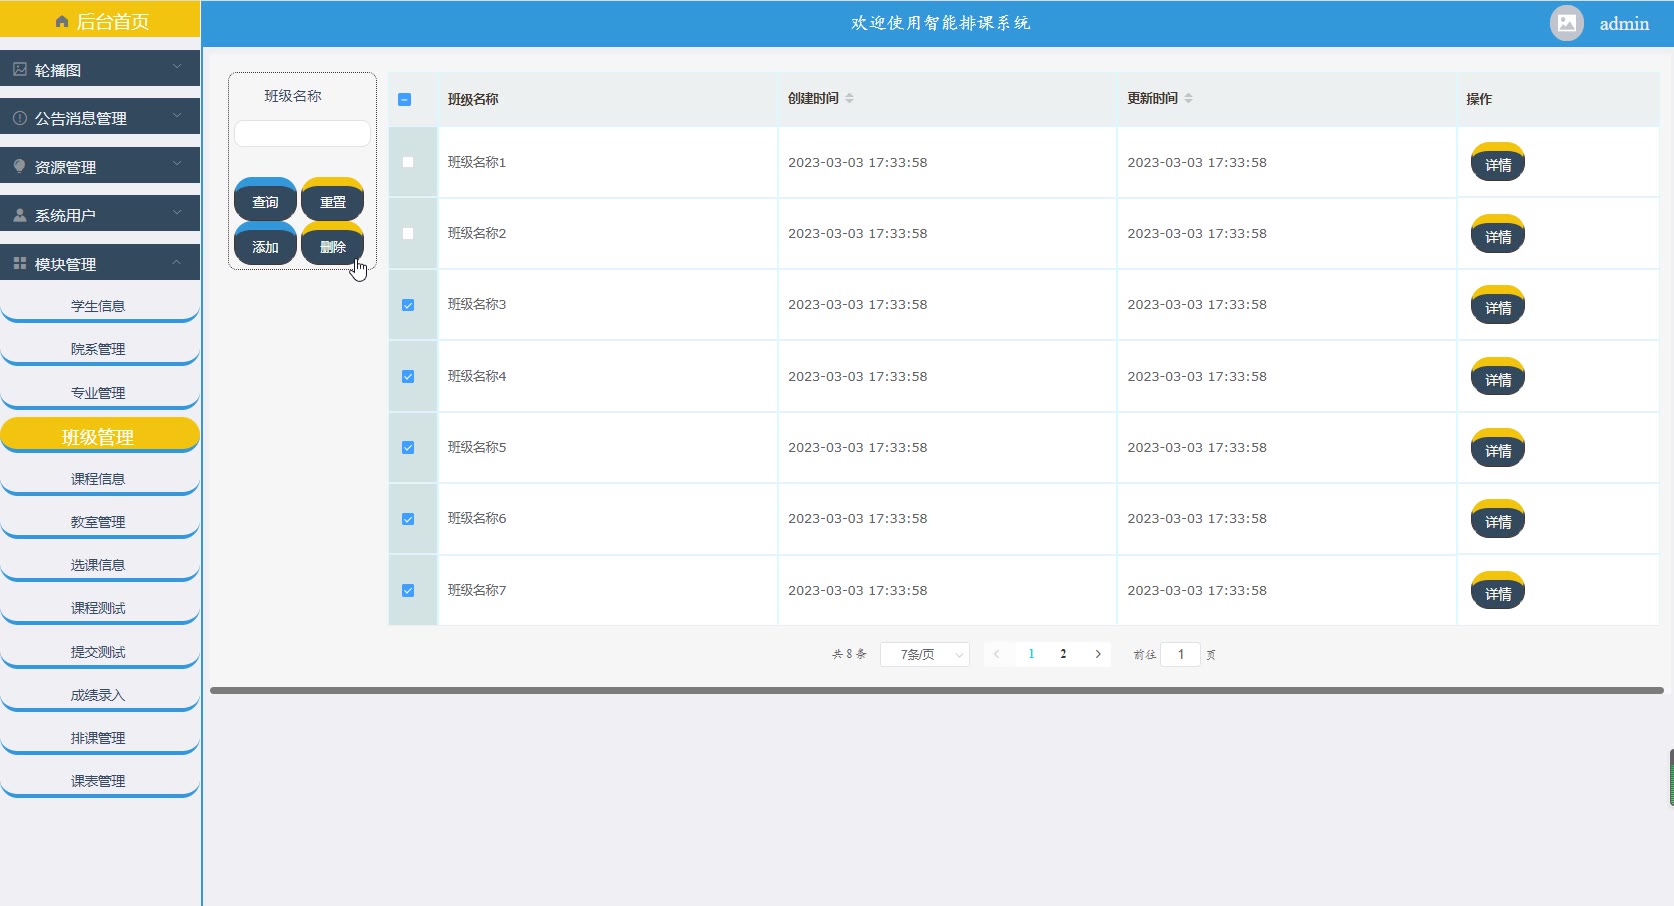Click the home icon beside 后台首页
The width and height of the screenshot is (1674, 906).
pyautogui.click(x=62, y=22)
